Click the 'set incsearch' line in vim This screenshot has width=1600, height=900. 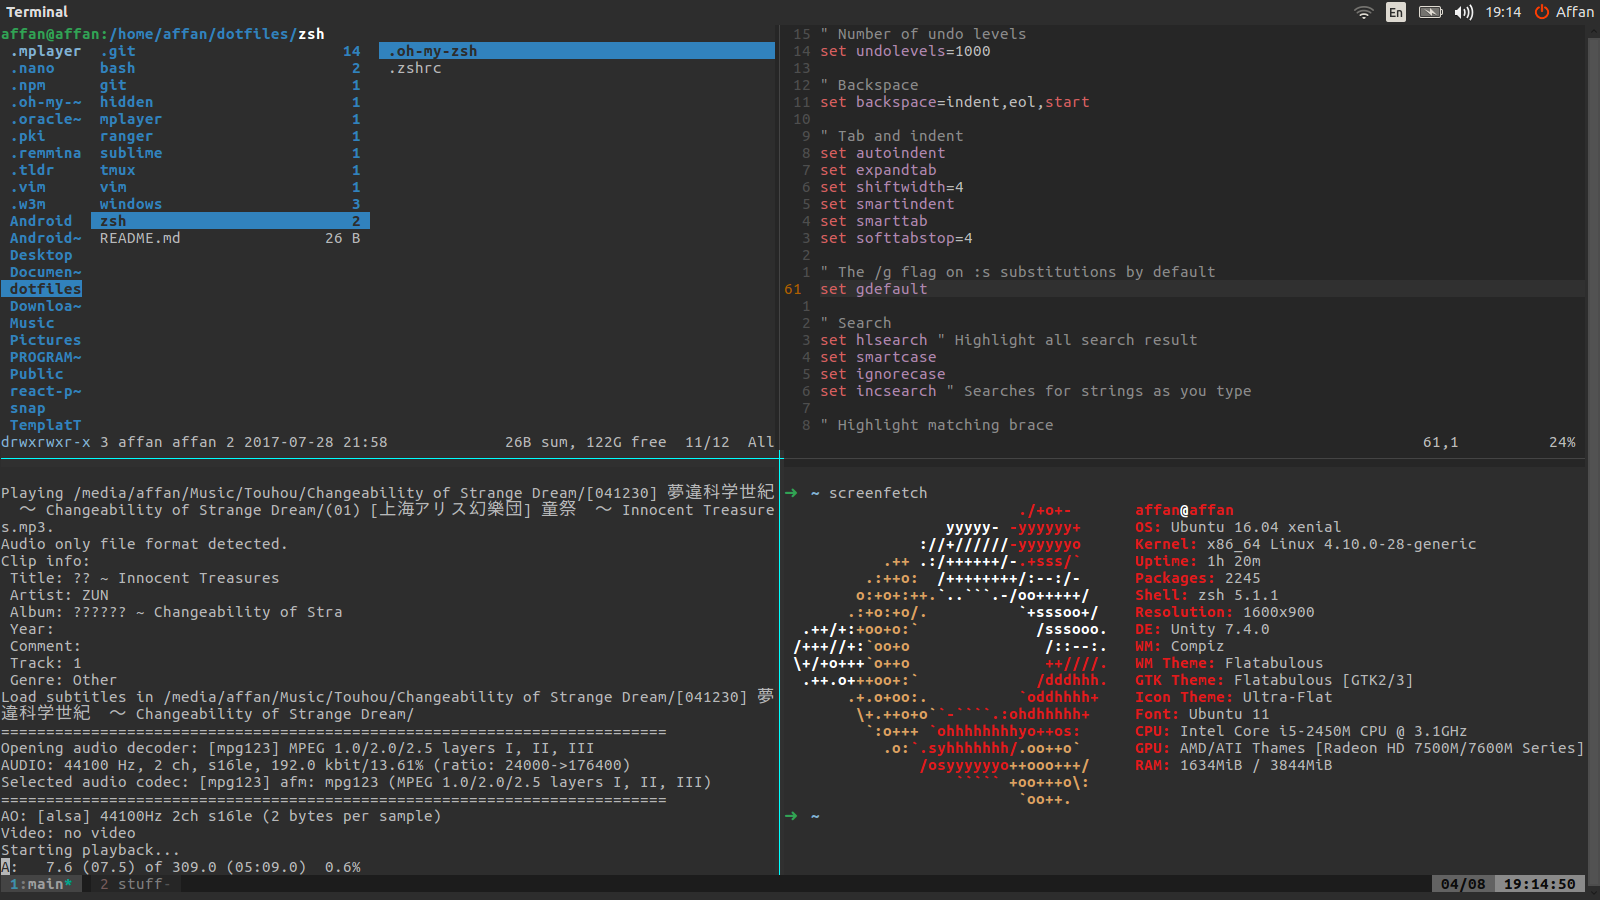point(1036,391)
